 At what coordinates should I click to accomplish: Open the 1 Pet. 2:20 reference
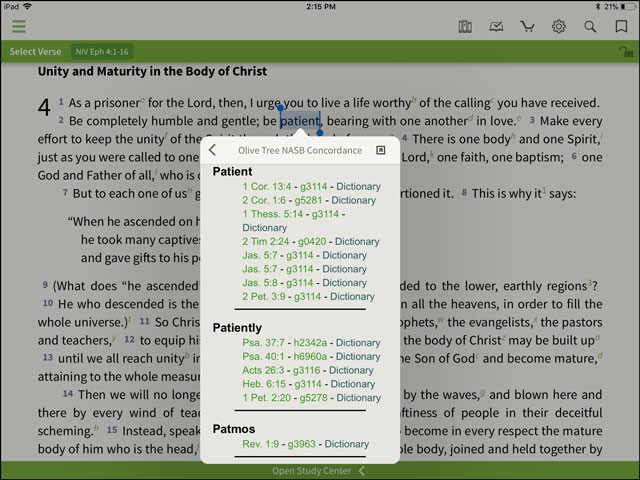click(267, 398)
